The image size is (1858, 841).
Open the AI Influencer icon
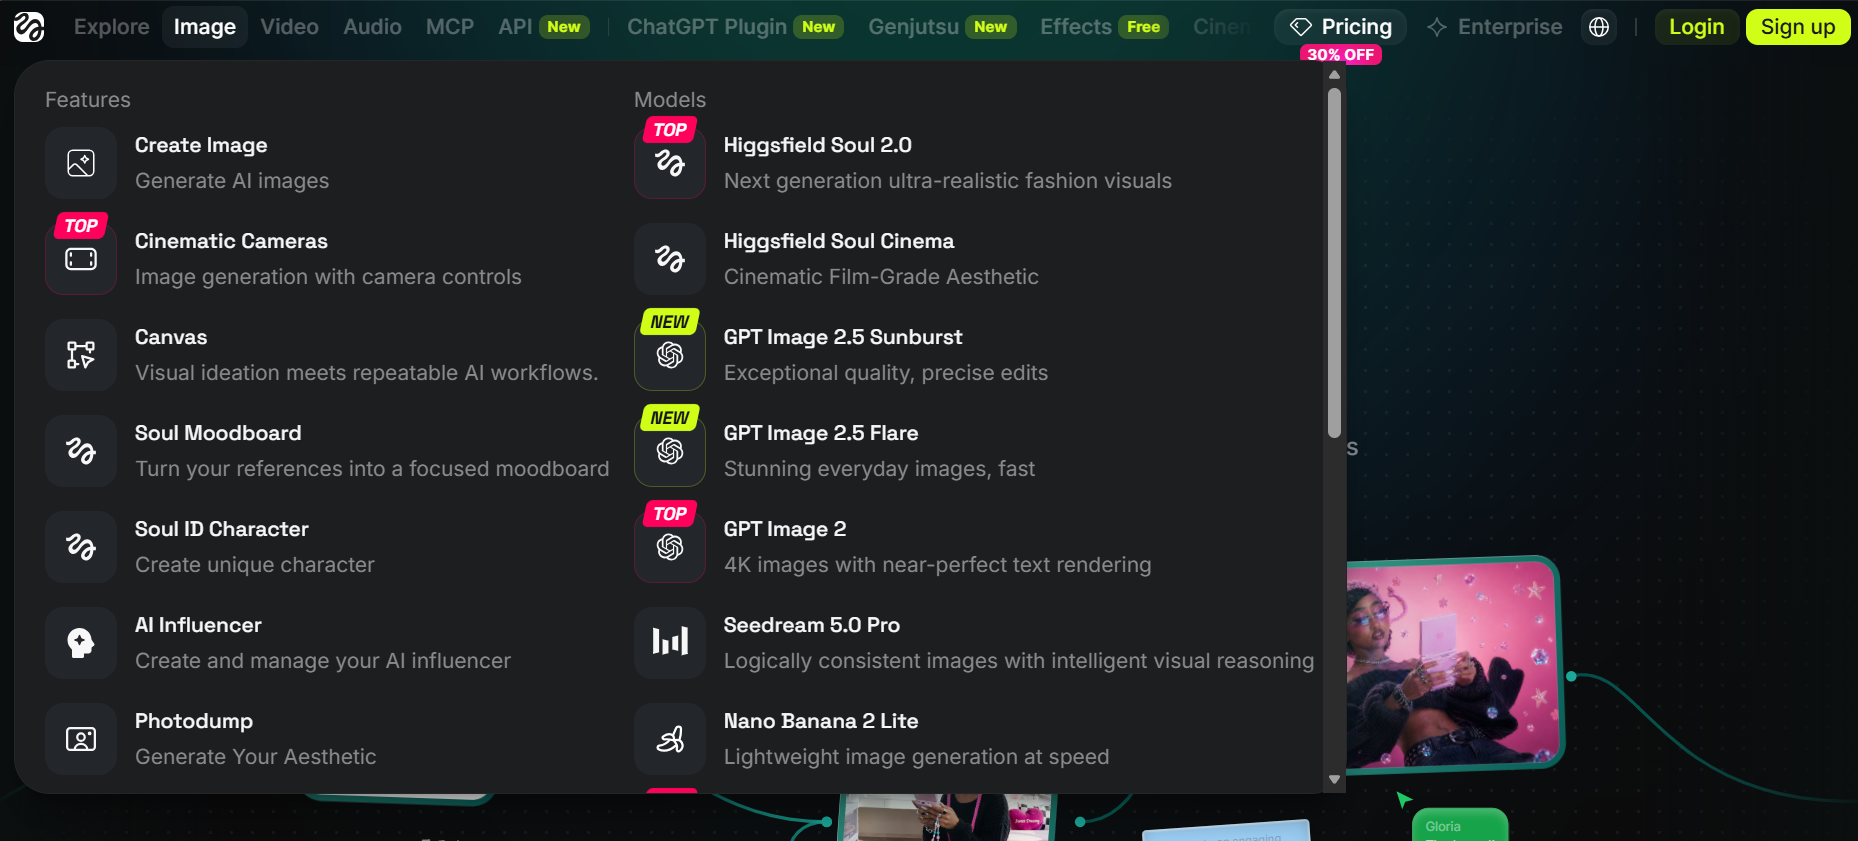coord(81,643)
